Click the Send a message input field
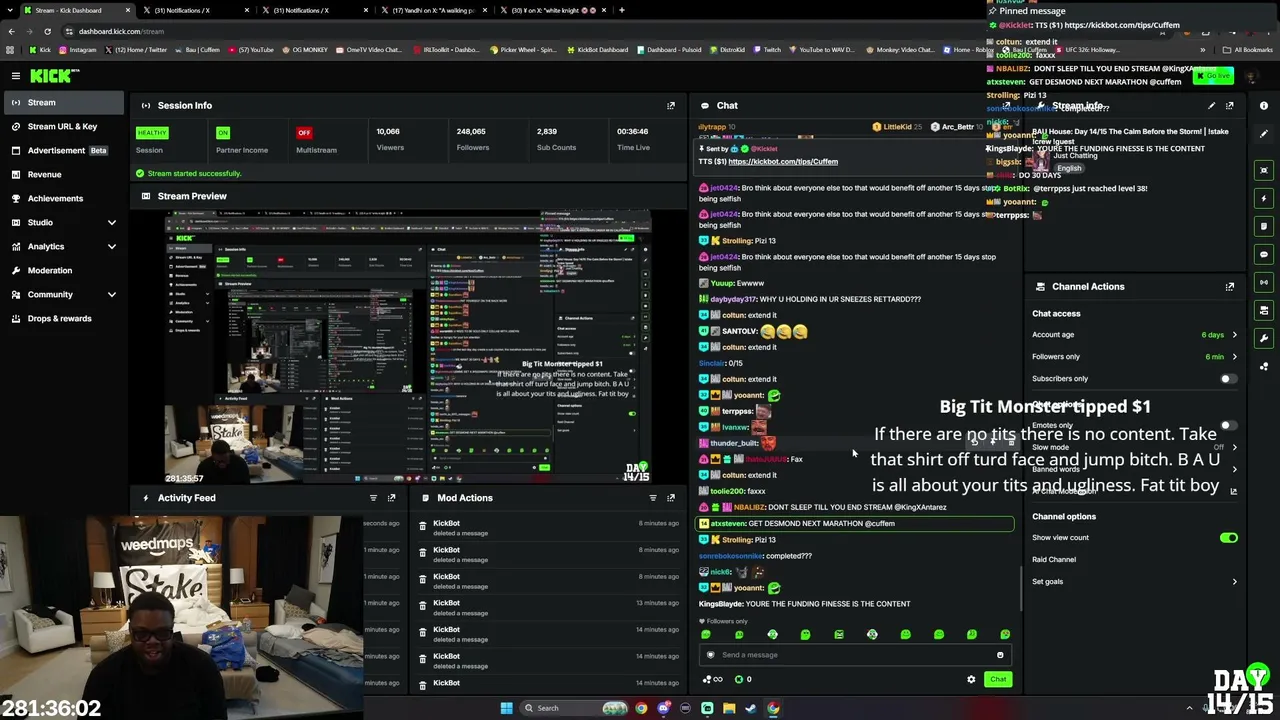The width and height of the screenshot is (1280, 720). tap(856, 655)
